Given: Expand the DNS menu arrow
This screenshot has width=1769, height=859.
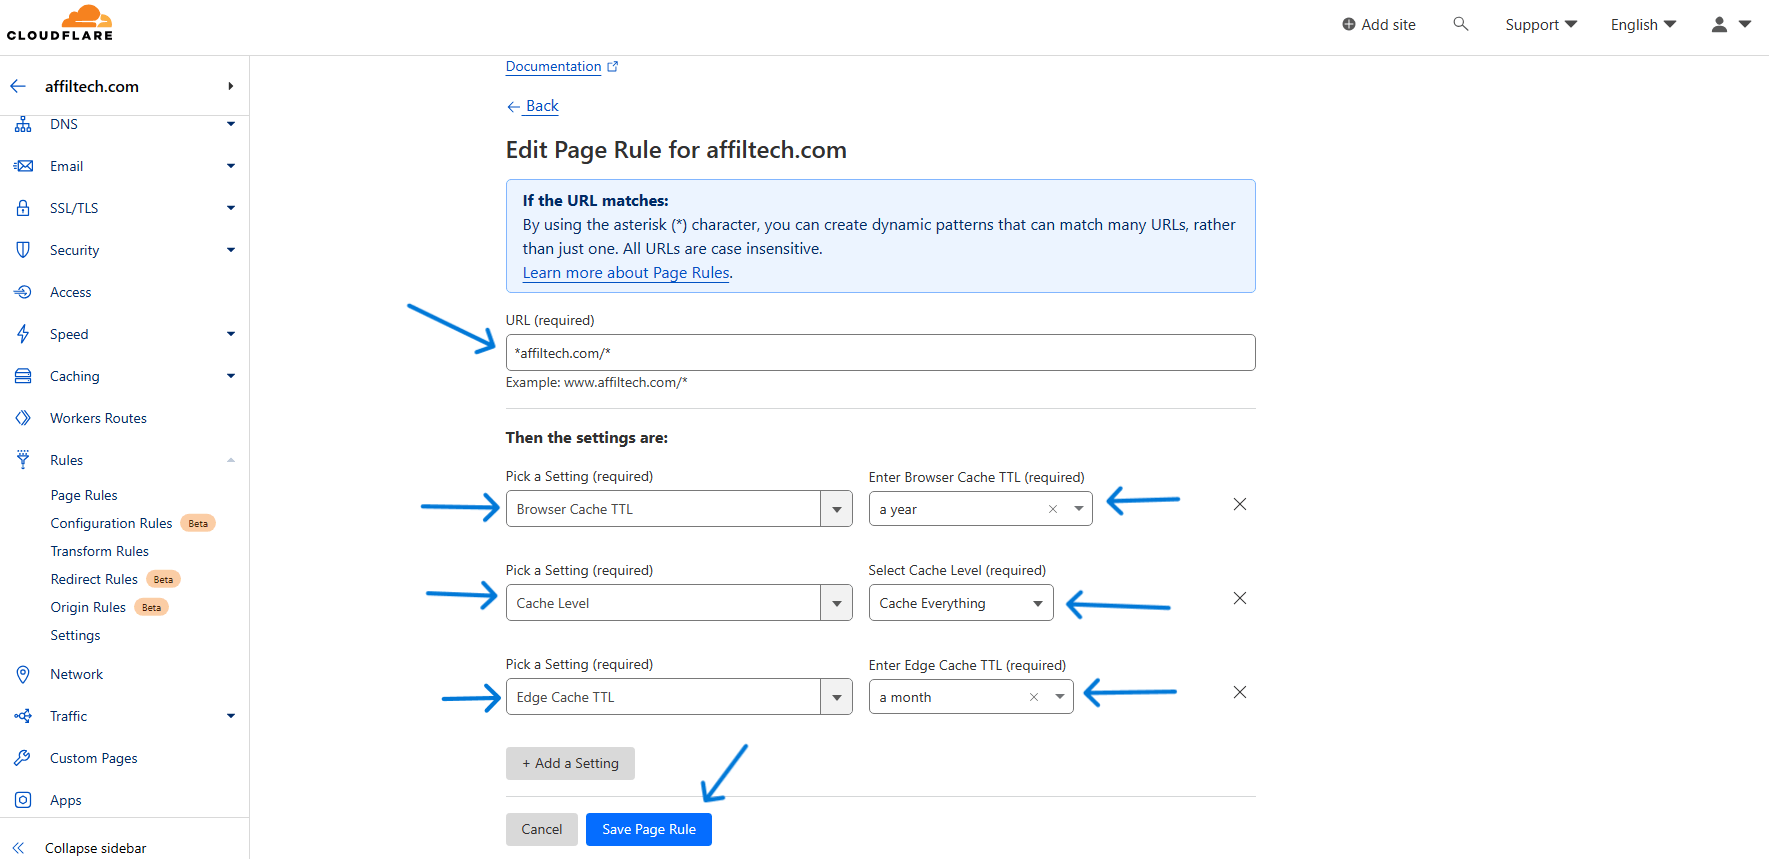Looking at the screenshot, I should 231,124.
